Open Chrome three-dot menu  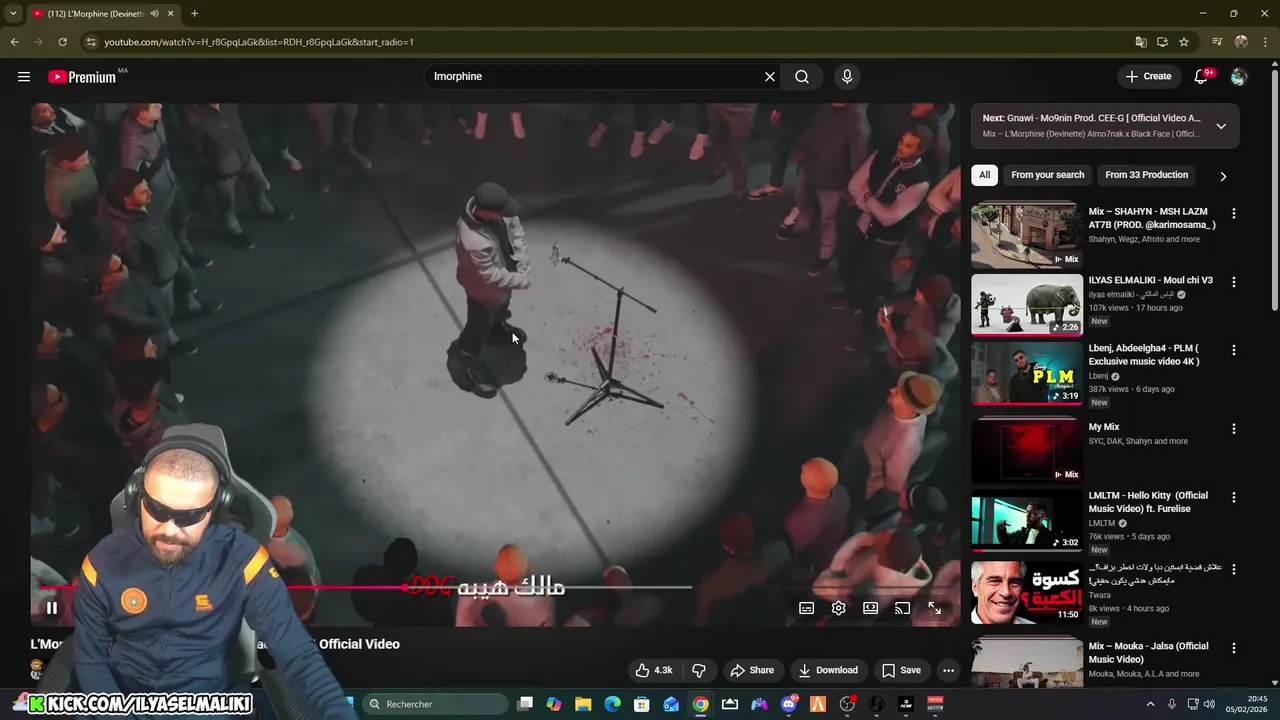[x=1264, y=42]
